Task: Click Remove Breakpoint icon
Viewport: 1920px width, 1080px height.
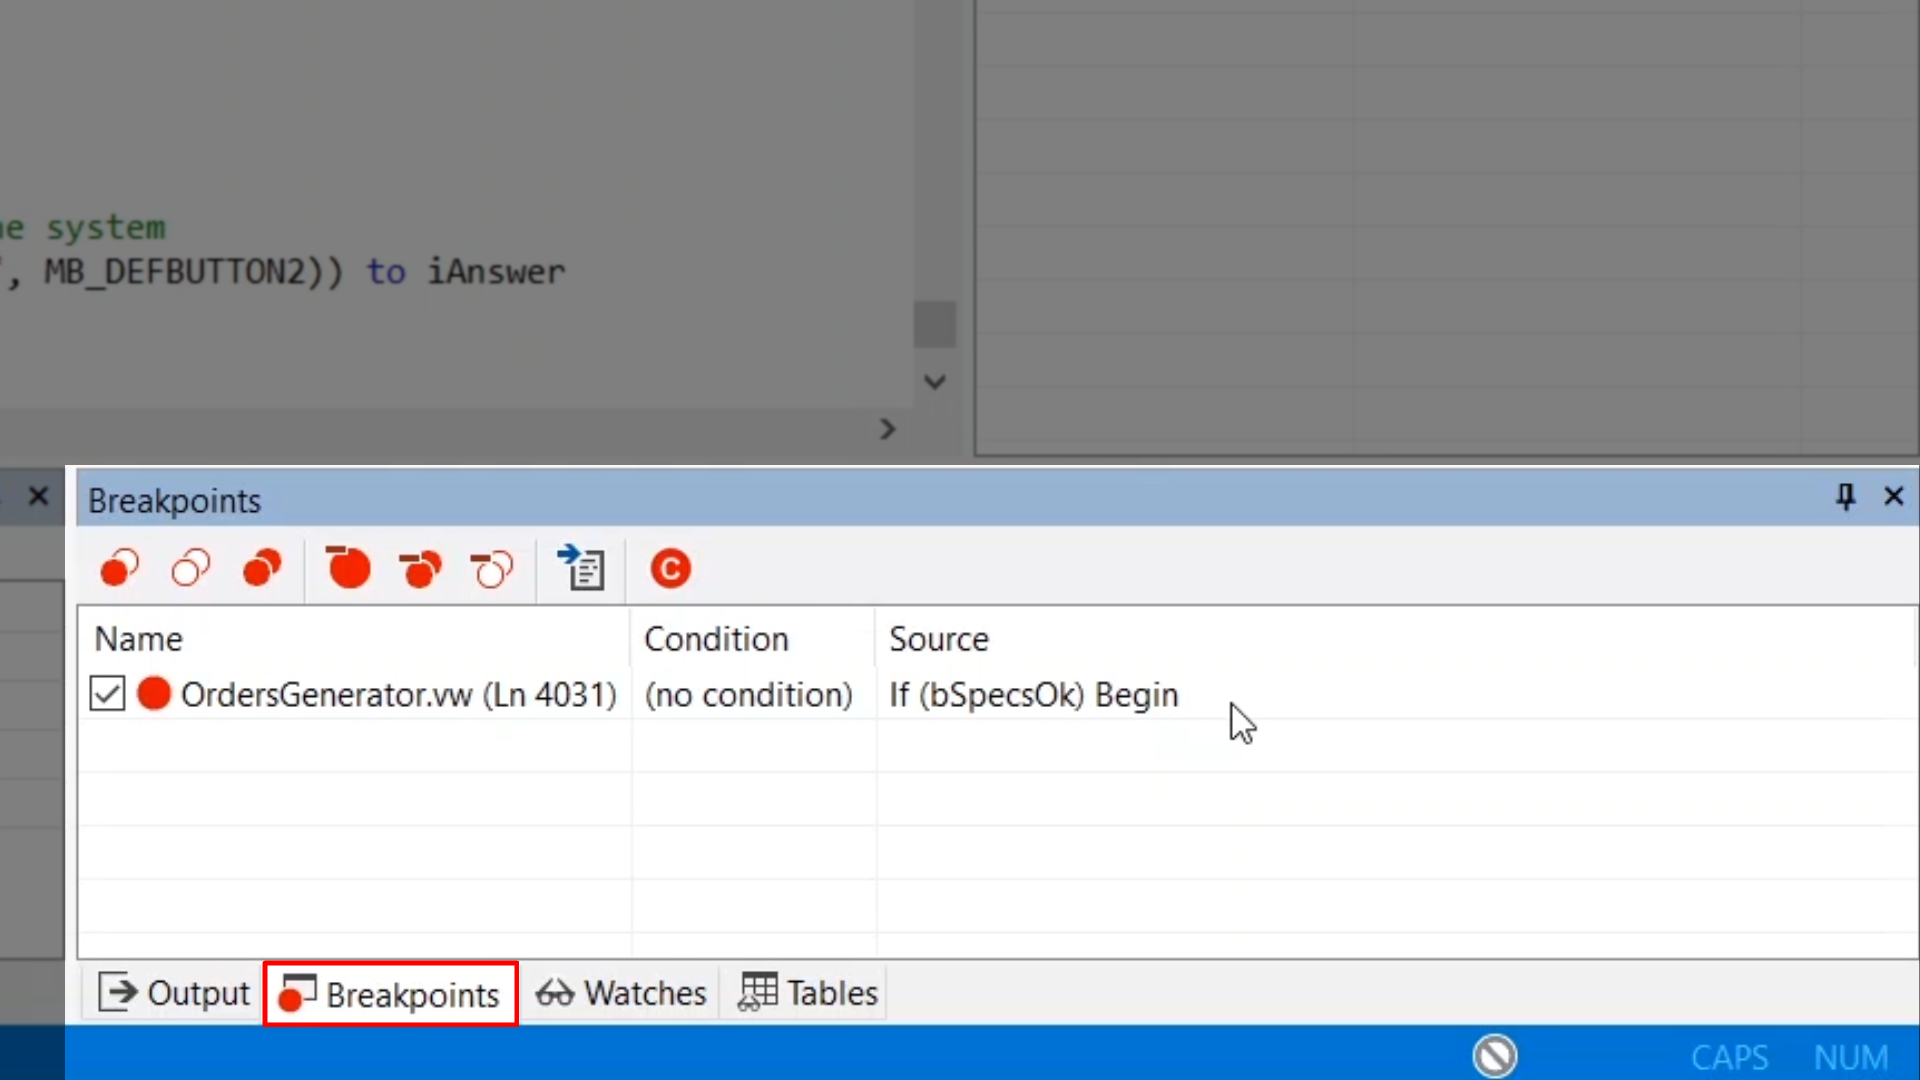Action: (x=348, y=569)
